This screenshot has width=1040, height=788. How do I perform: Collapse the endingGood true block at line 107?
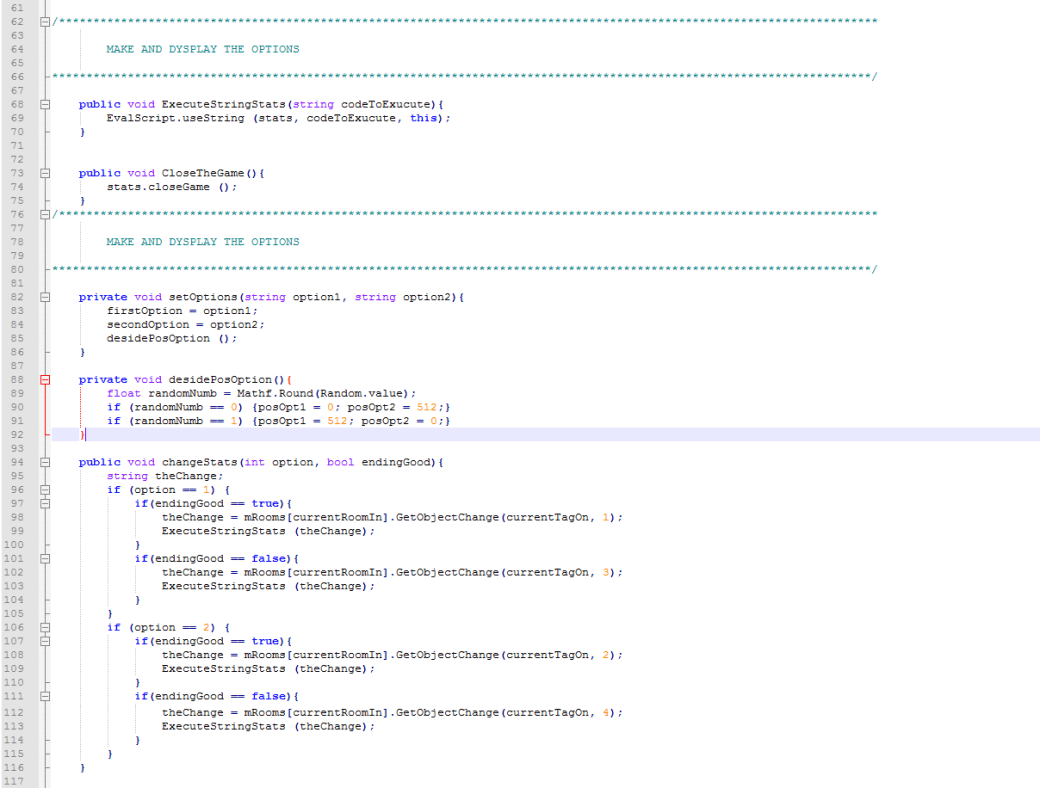tap(45, 641)
